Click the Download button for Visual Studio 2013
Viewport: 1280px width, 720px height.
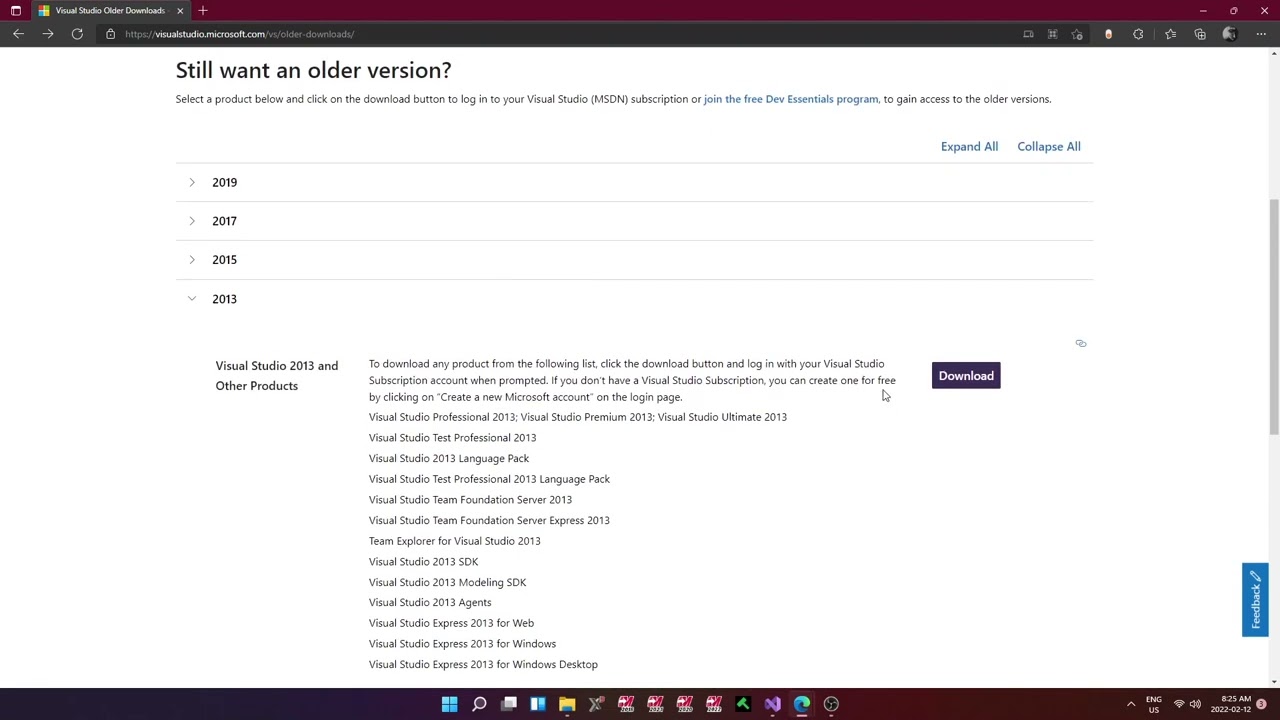pos(966,376)
